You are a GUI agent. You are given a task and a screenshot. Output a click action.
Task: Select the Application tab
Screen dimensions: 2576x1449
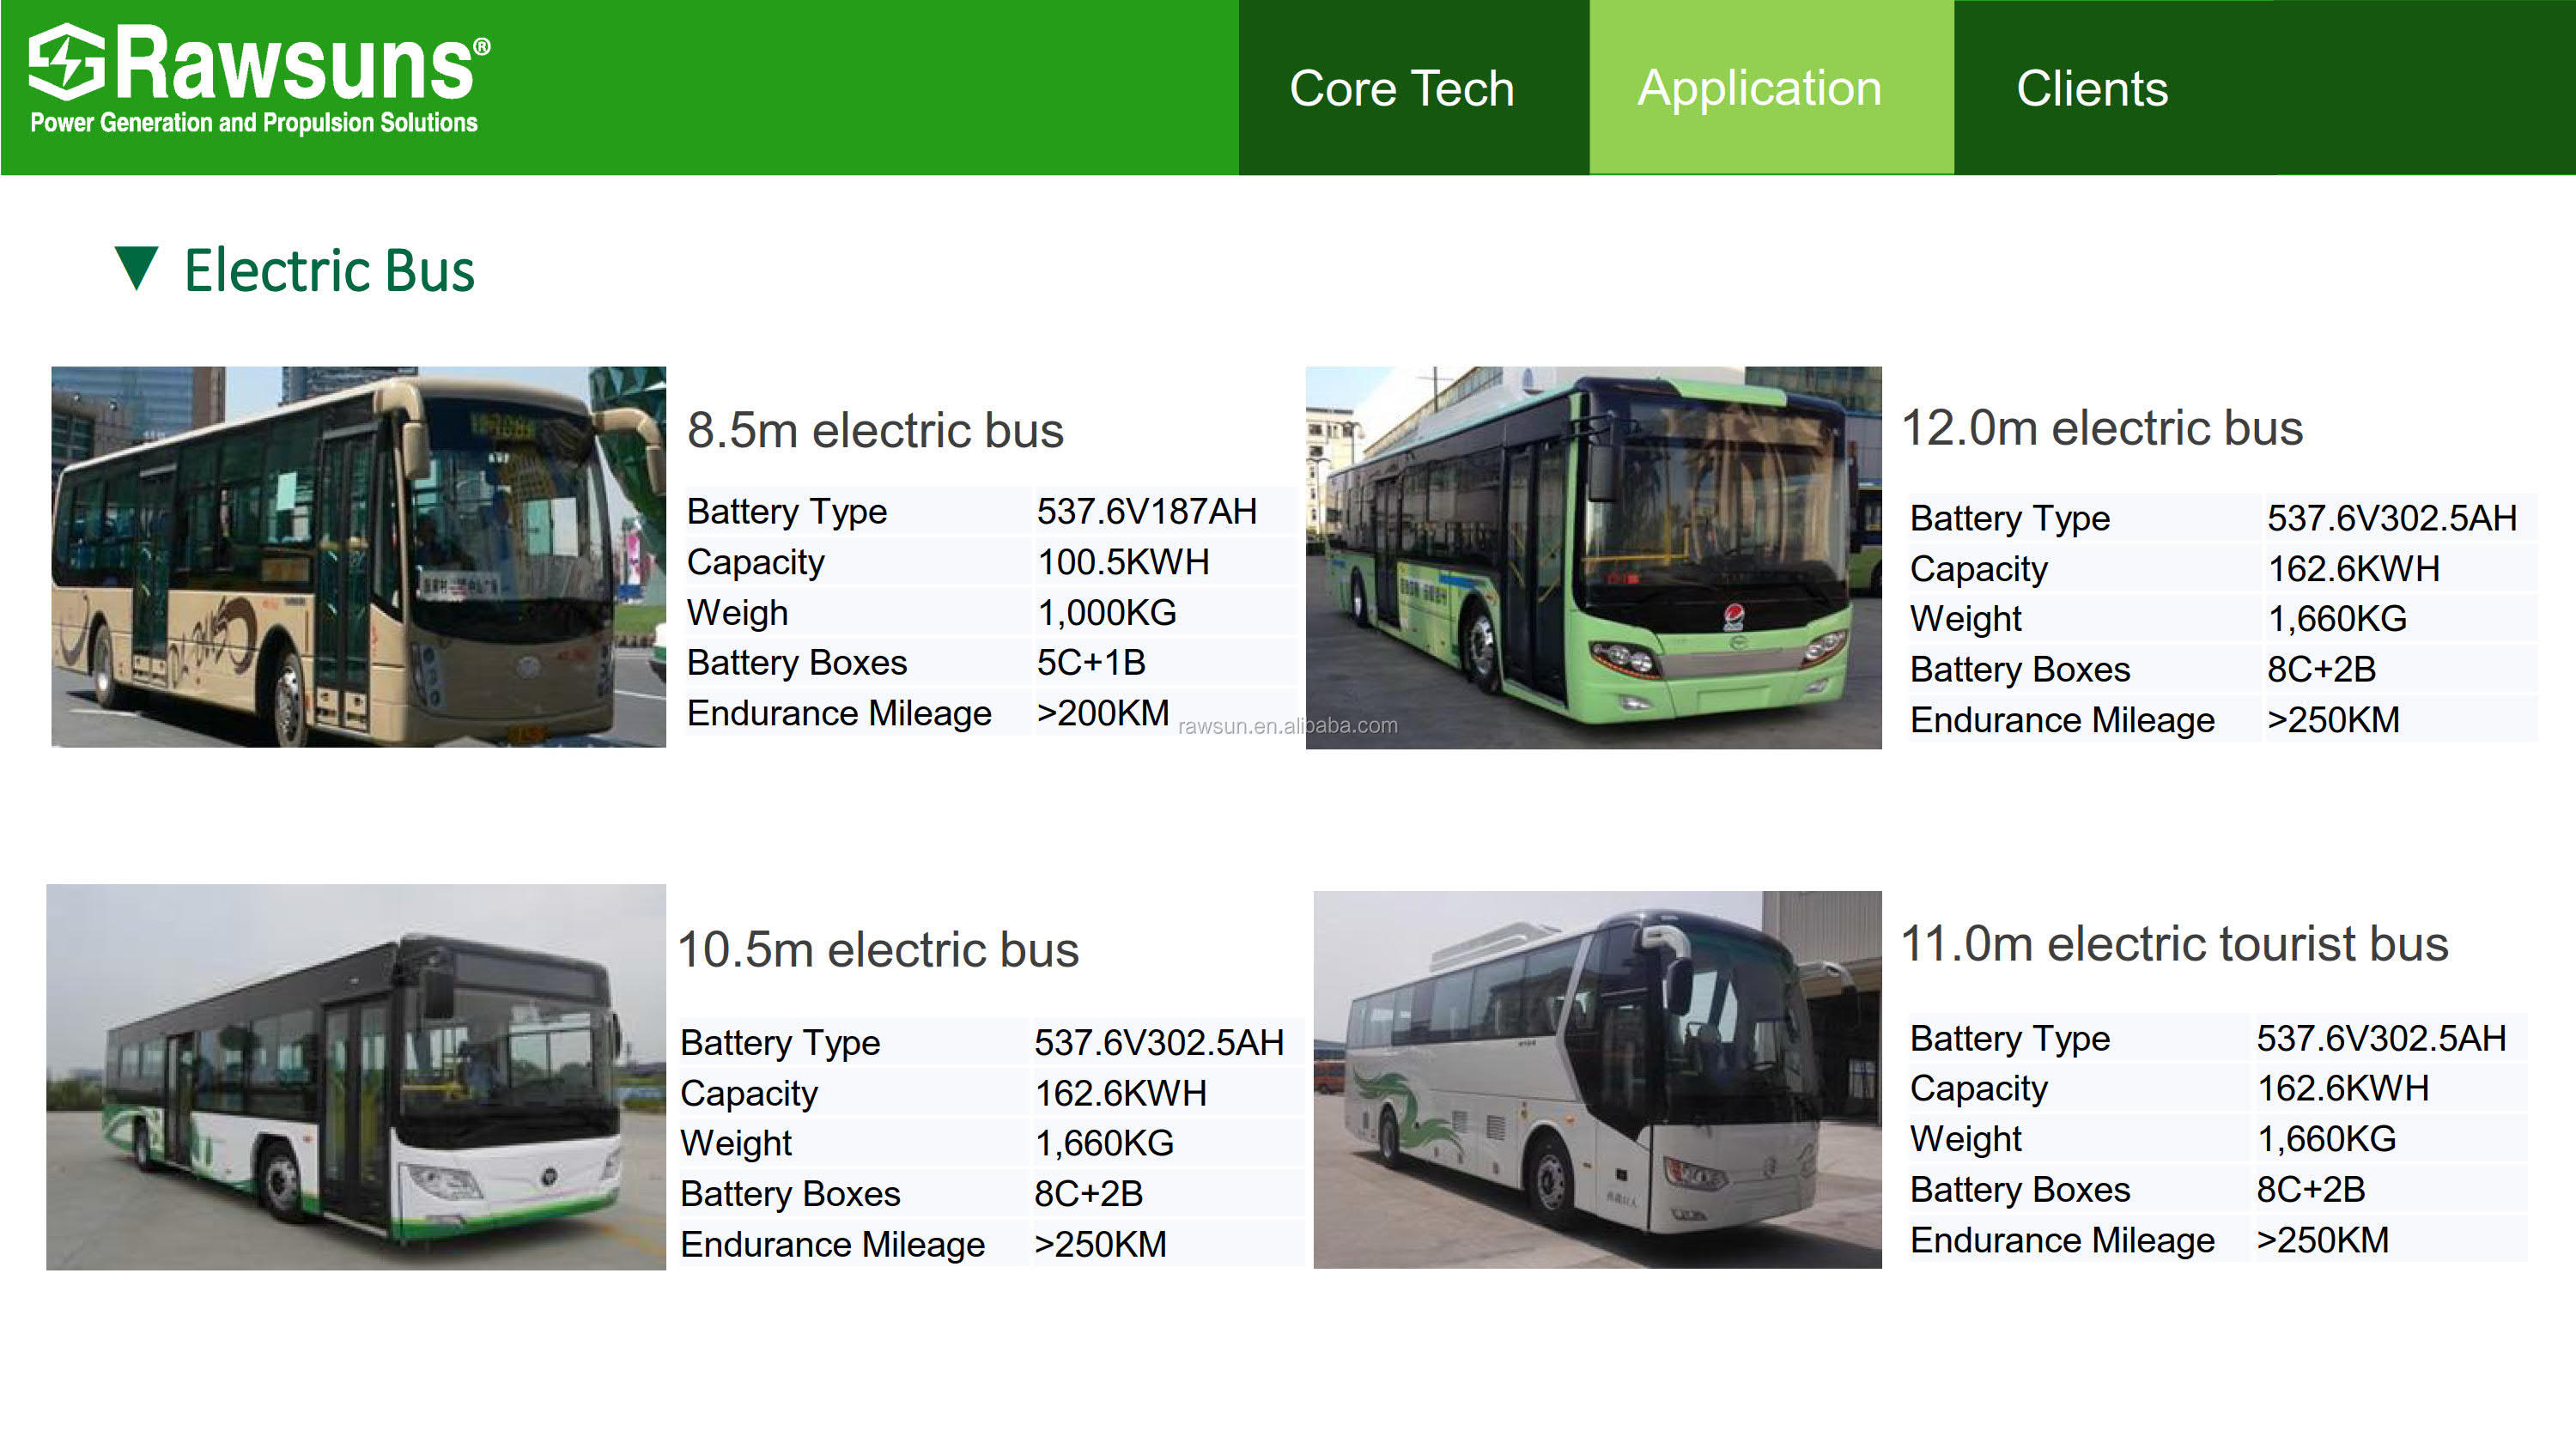coord(1771,88)
